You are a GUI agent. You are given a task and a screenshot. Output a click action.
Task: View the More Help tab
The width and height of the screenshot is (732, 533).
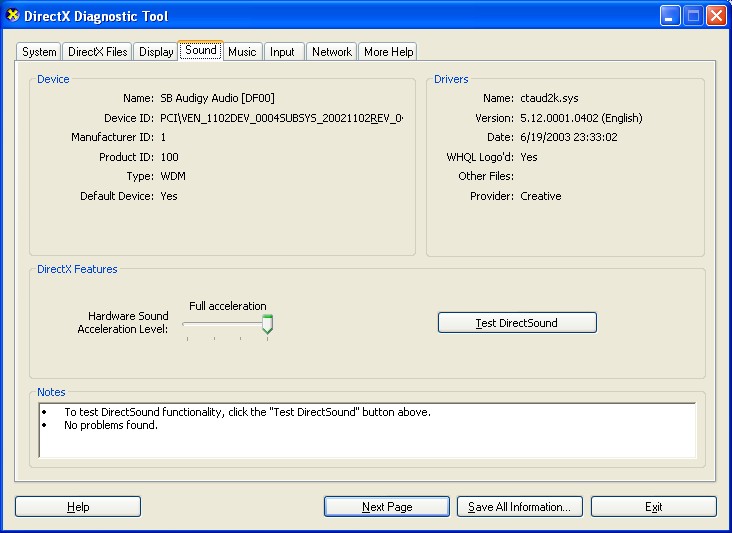point(388,52)
